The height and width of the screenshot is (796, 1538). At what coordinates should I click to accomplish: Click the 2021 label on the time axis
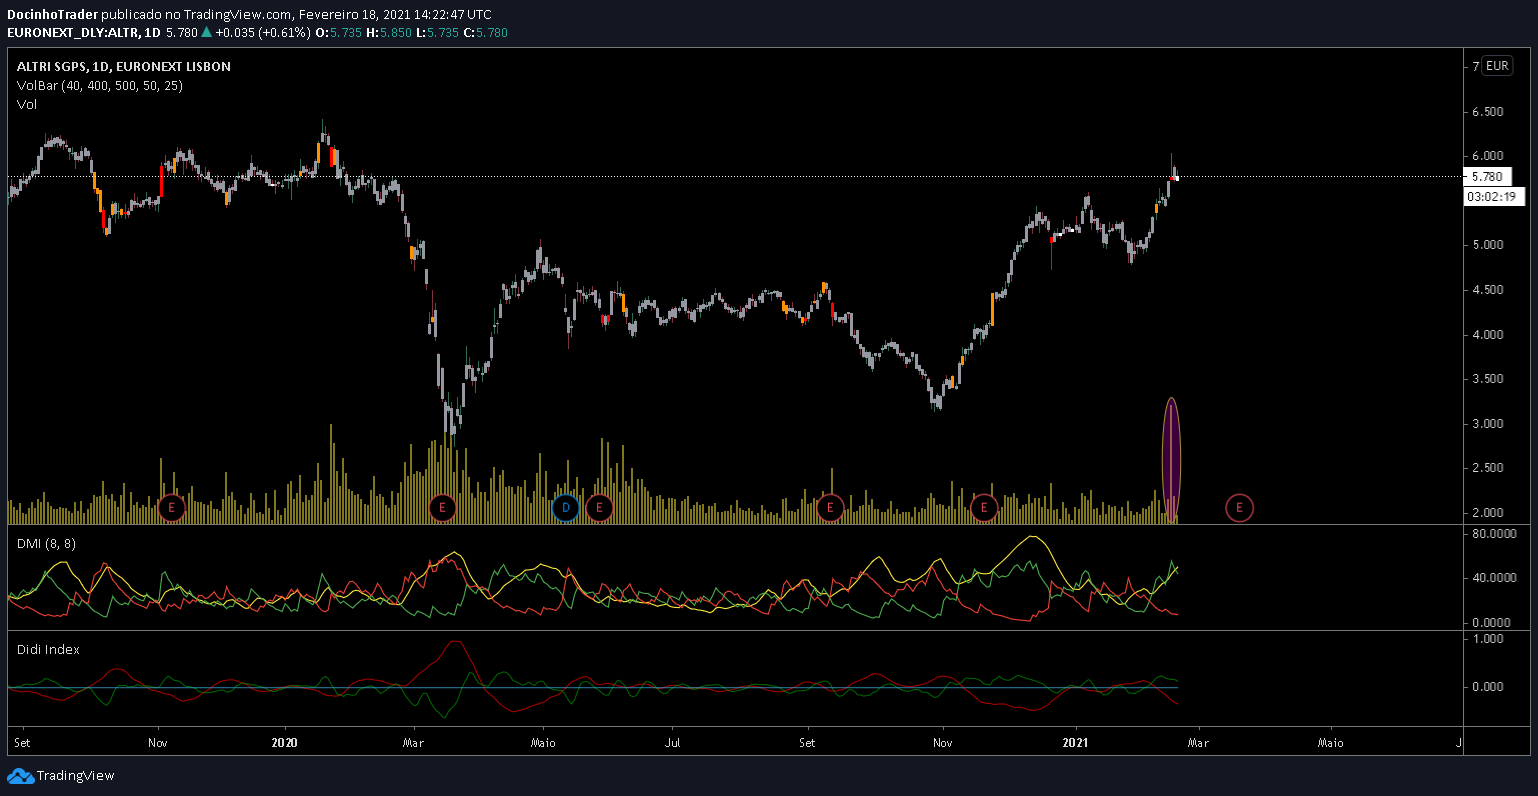tap(1076, 743)
